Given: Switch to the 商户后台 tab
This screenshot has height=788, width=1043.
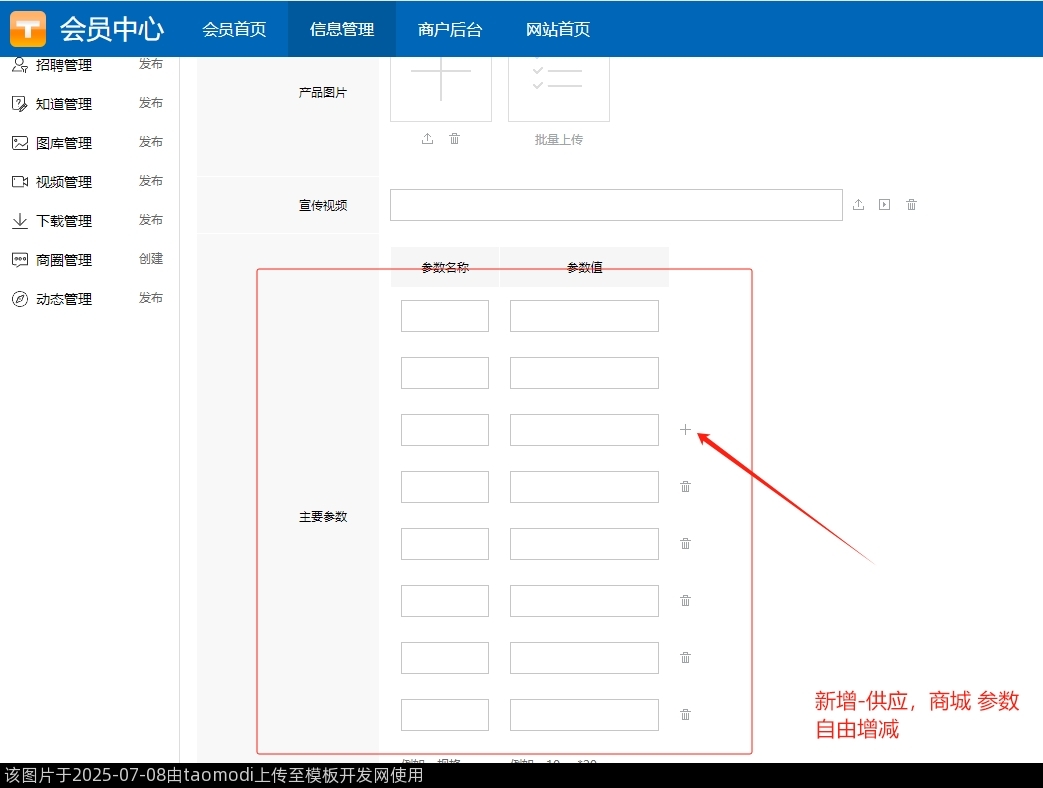Looking at the screenshot, I should pos(450,29).
